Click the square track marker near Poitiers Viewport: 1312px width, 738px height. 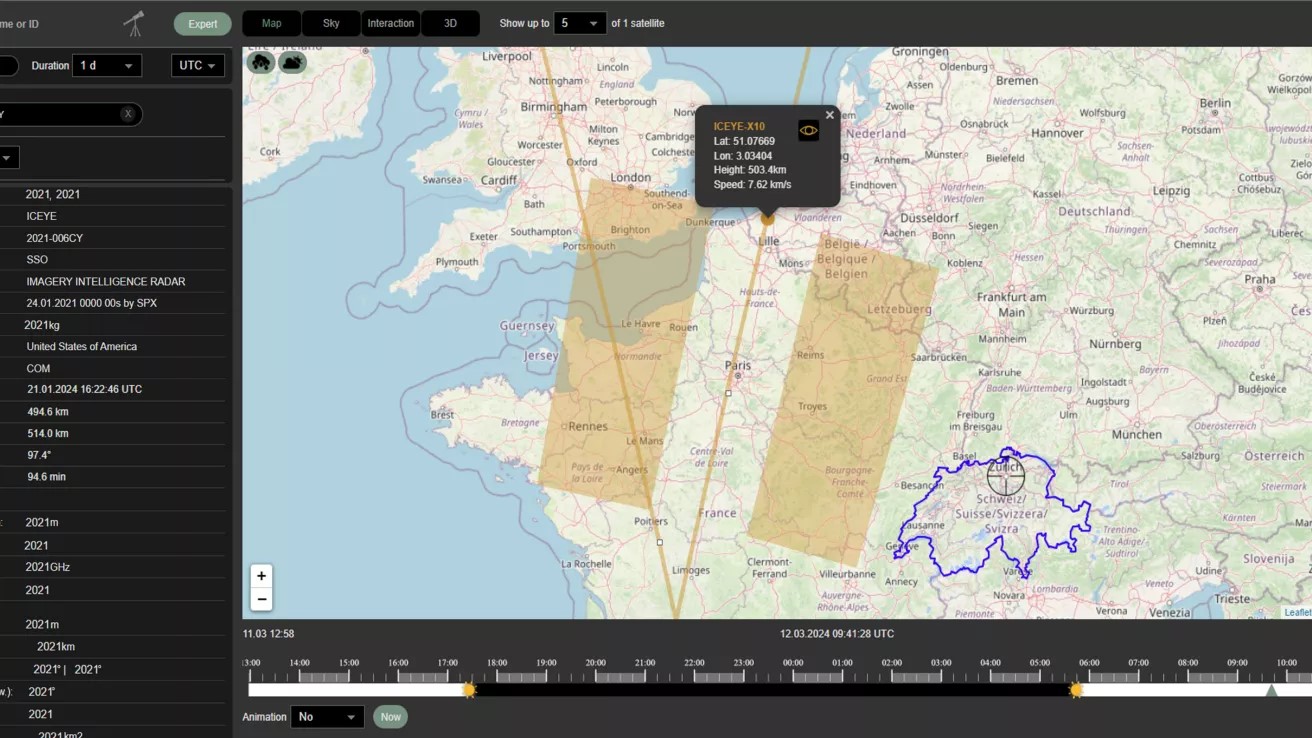tap(659, 542)
